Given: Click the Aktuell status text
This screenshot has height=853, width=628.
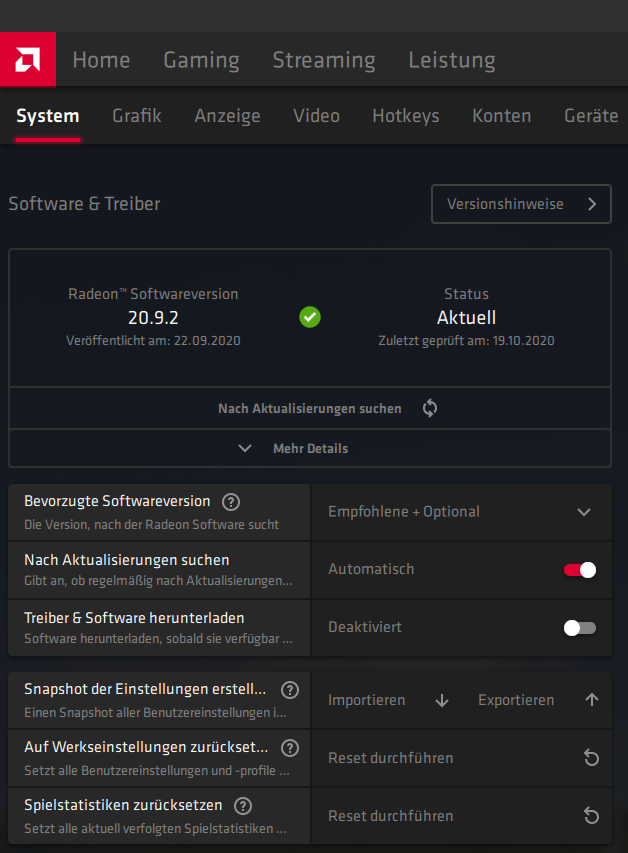Looking at the screenshot, I should click(x=466, y=318).
